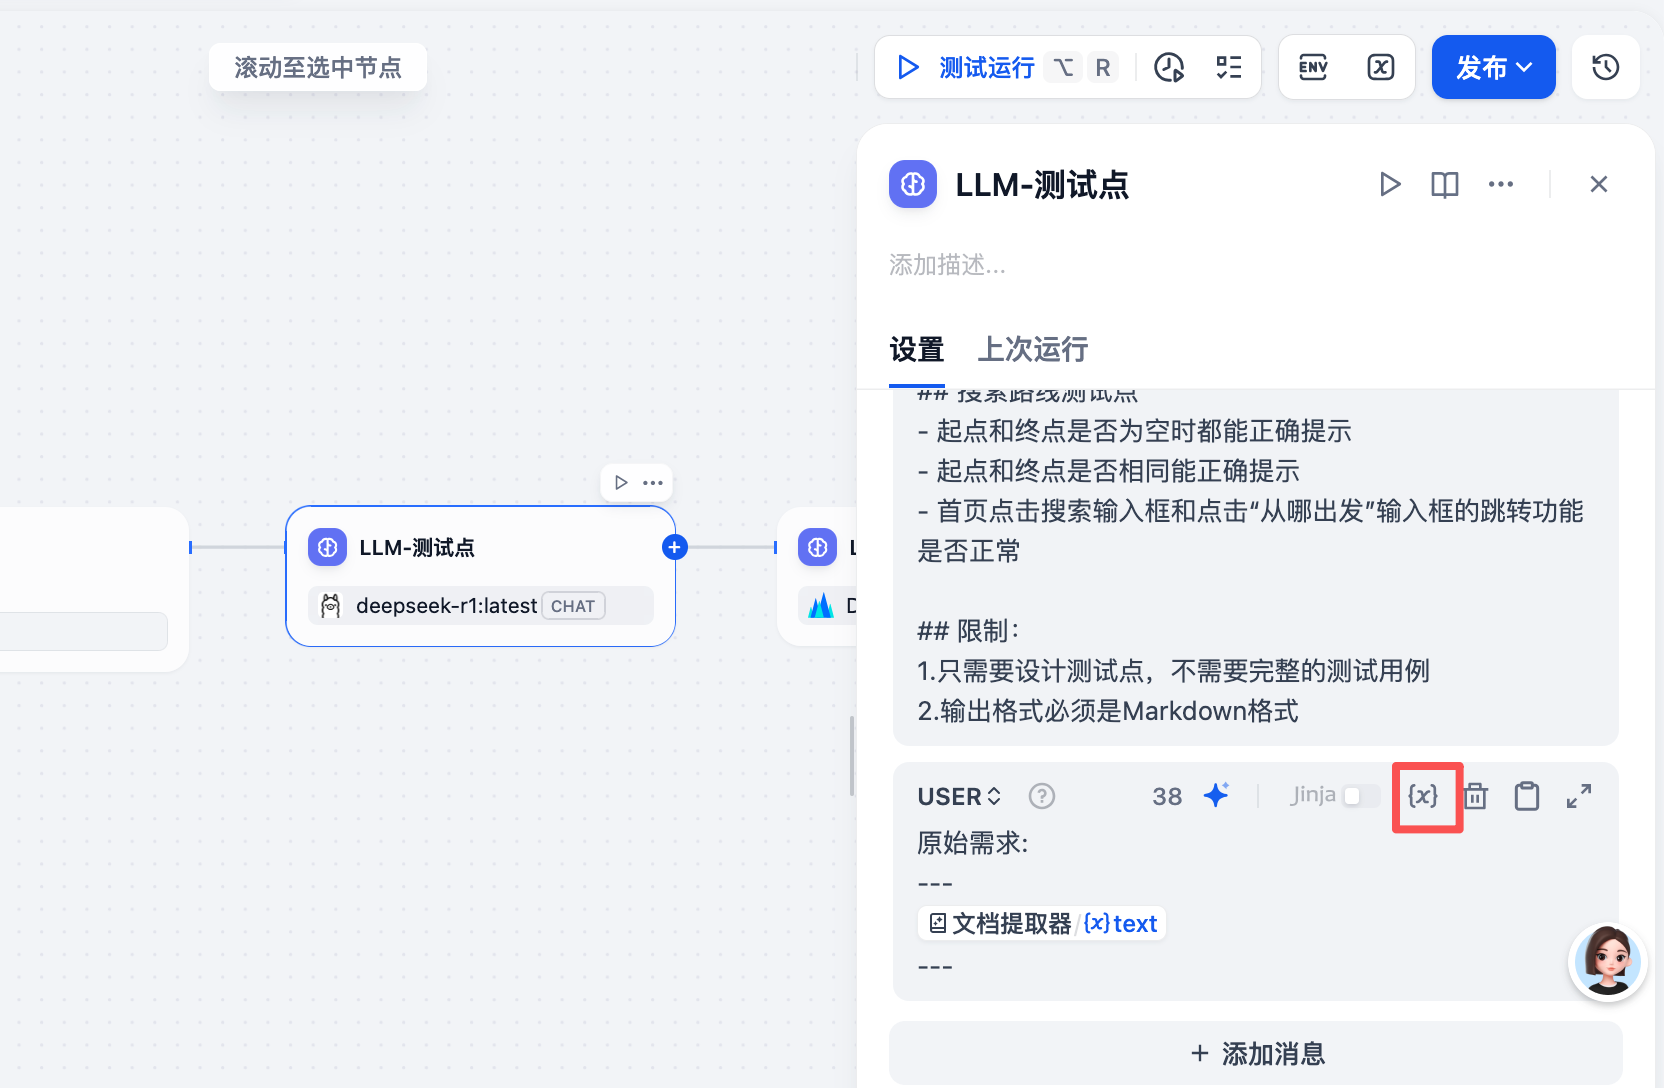Viewport: 1664px width, 1088px height.
Task: Click the line 2.输出格式必须是Markdown格式
Action: 1108,711
